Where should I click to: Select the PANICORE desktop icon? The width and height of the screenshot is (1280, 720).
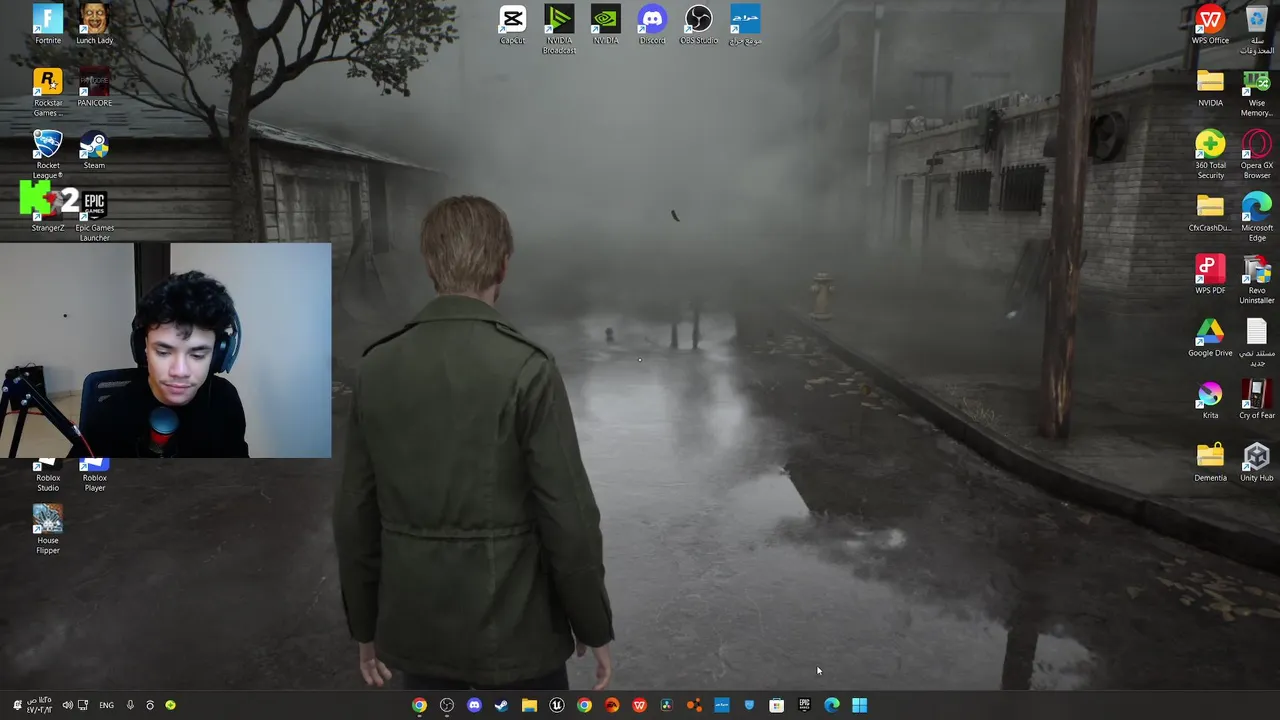94,87
